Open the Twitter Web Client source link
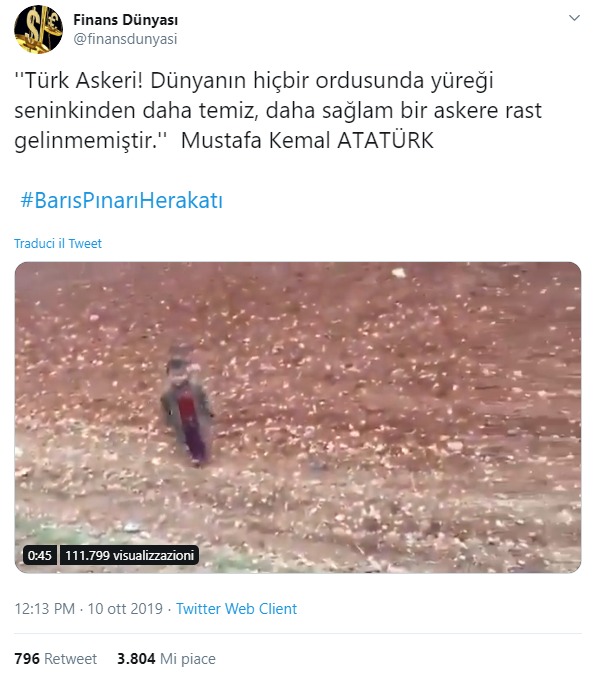 [x=236, y=609]
